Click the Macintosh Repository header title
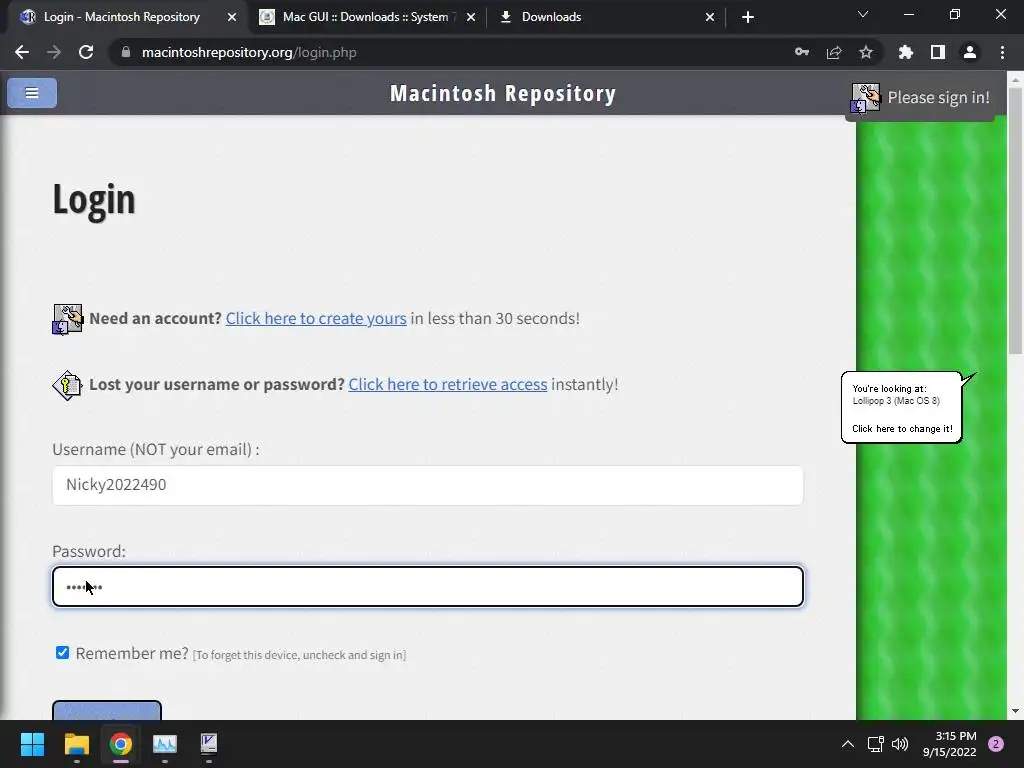Screen dimensions: 1024x768 [x=503, y=93]
